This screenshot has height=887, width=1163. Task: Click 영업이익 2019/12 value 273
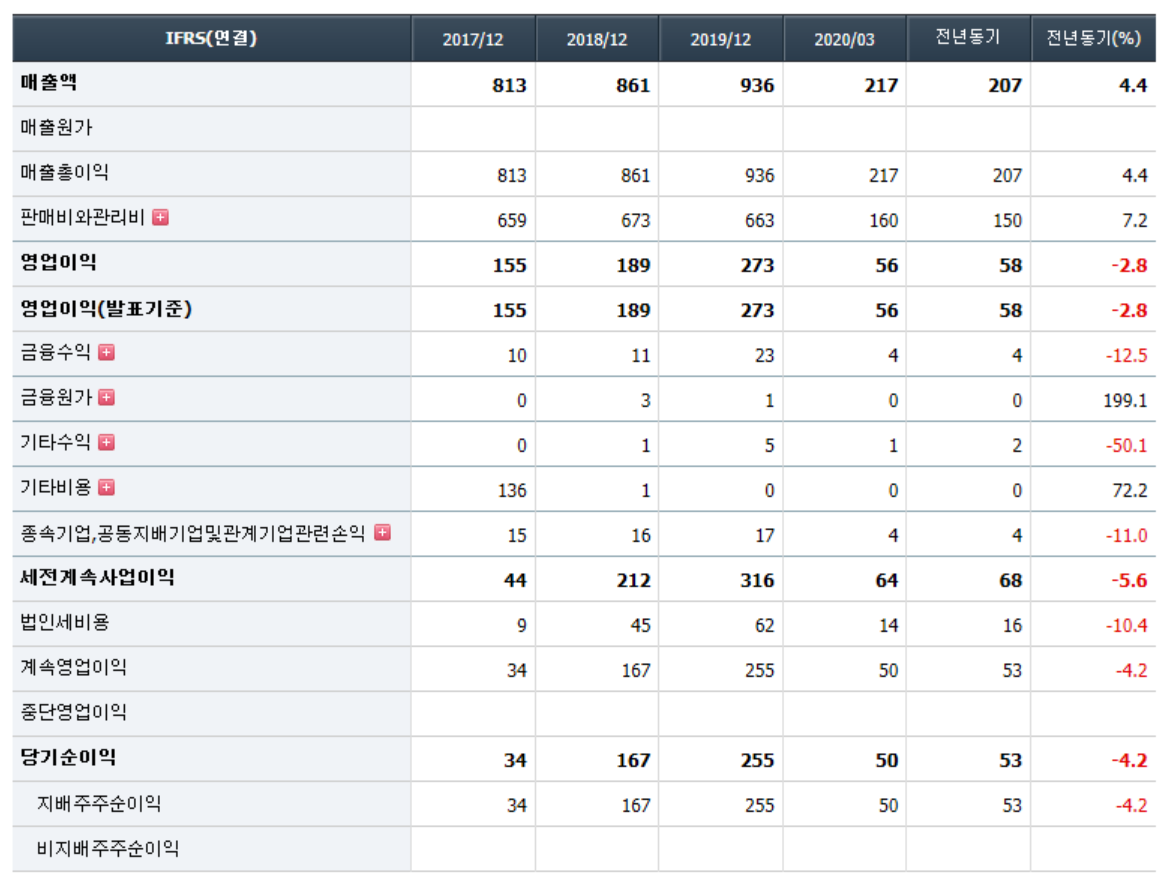(757, 266)
